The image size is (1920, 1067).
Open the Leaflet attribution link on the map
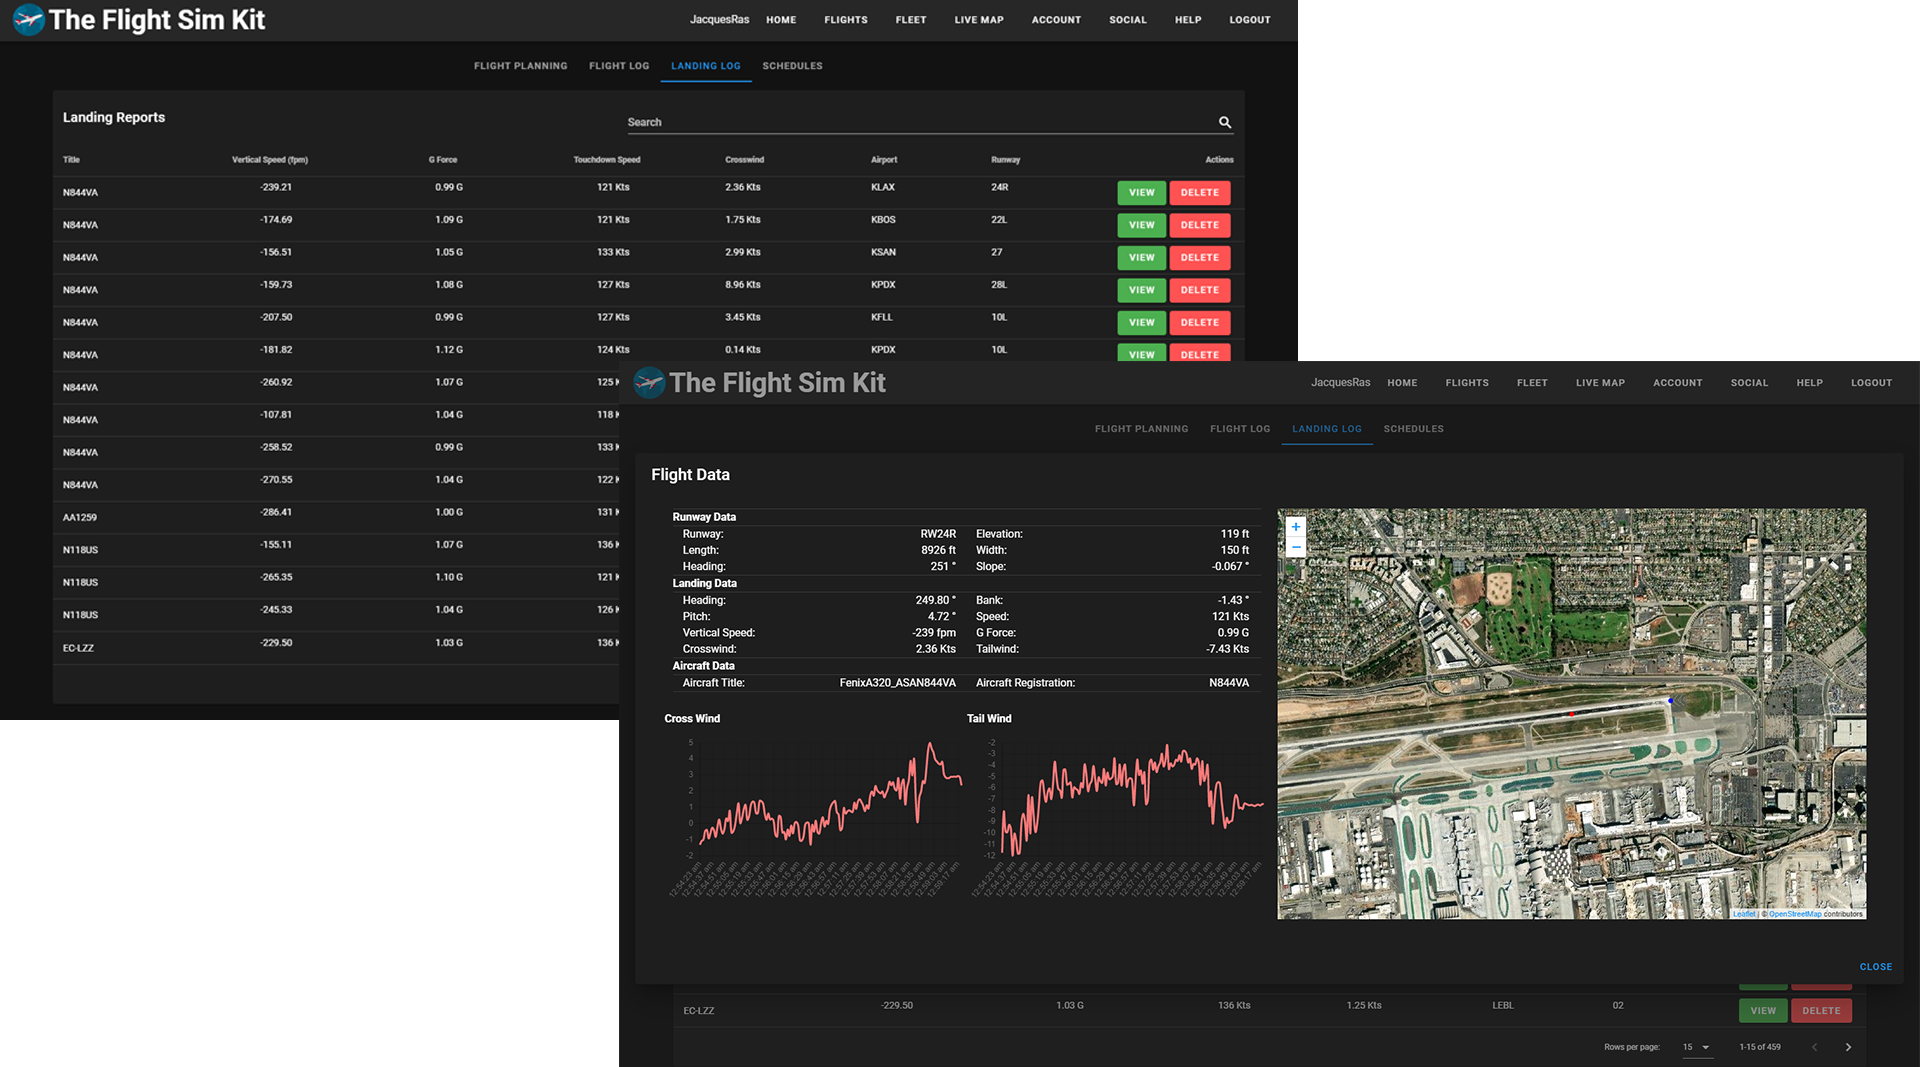click(x=1742, y=914)
